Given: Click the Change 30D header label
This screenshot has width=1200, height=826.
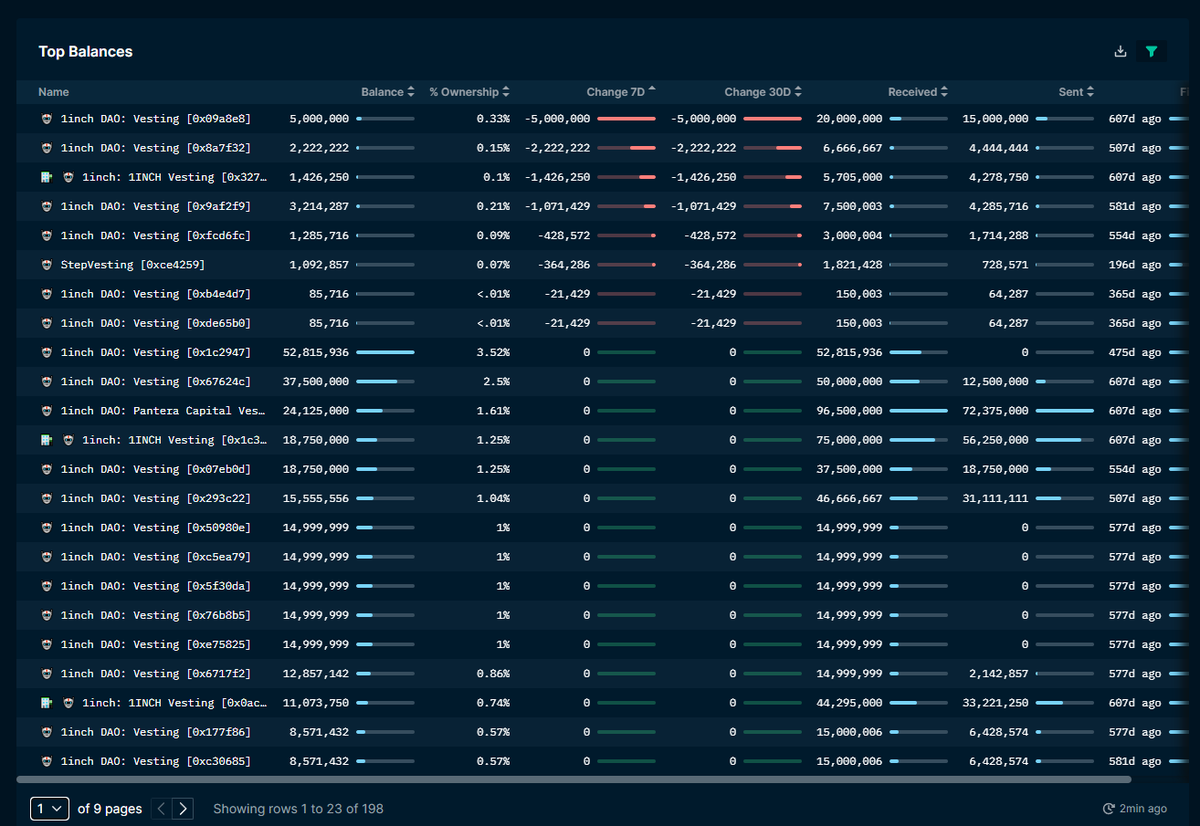Looking at the screenshot, I should click(x=758, y=92).
